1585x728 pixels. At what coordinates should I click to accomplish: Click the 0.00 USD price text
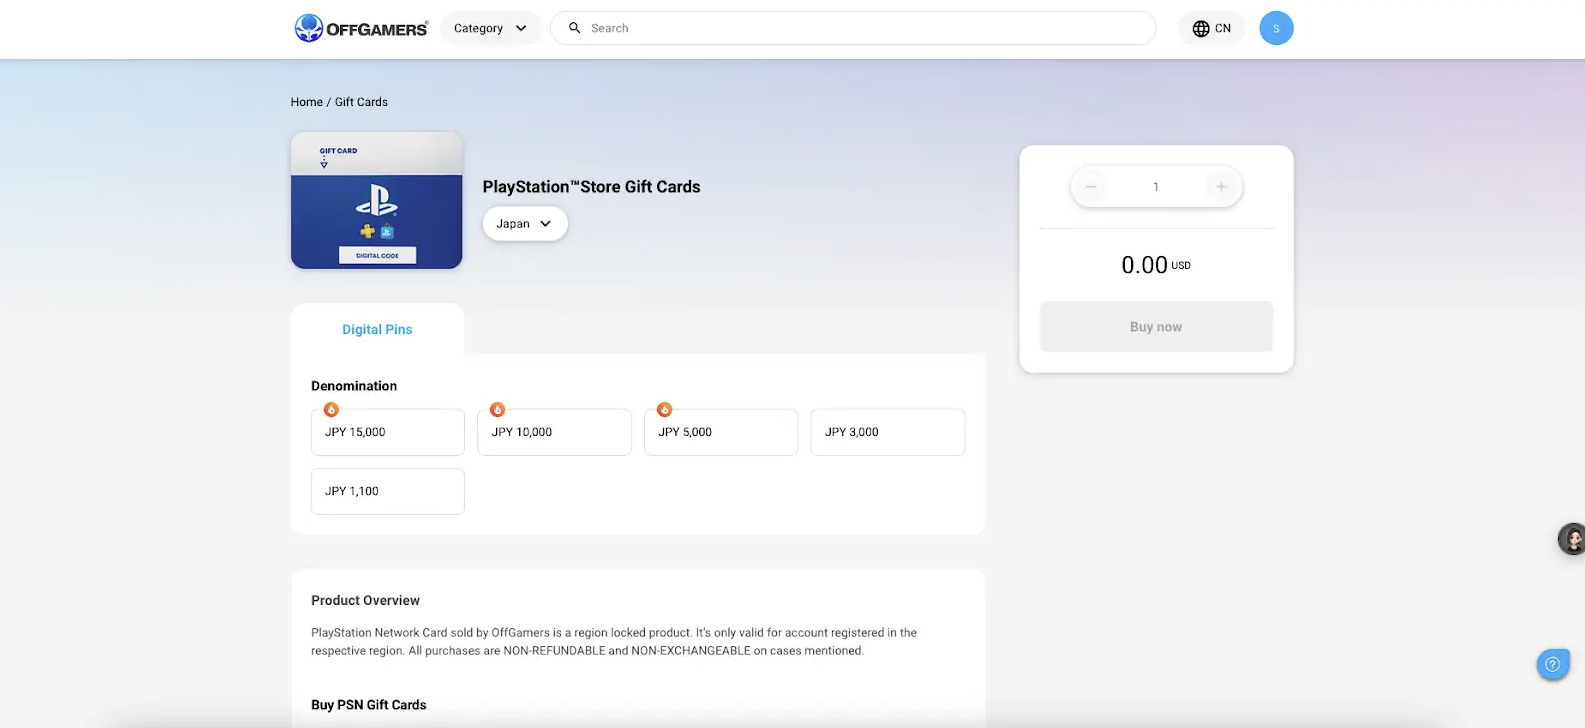1156,265
